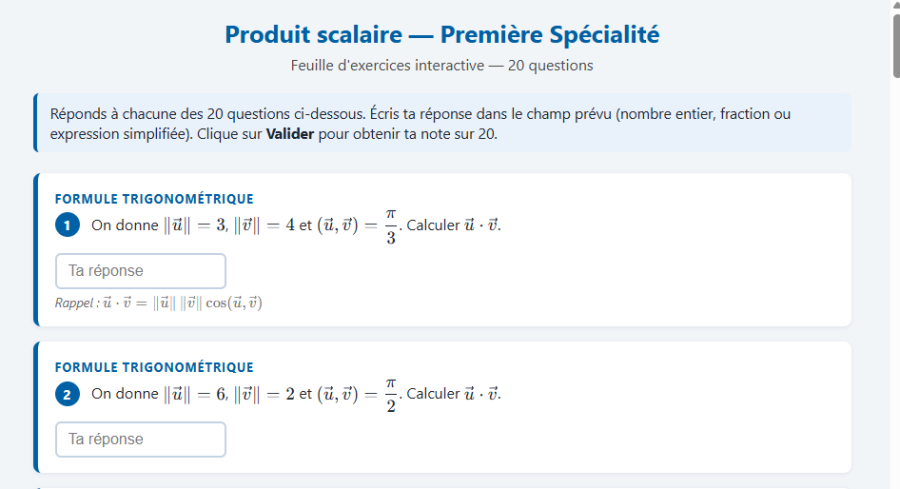Click the blue instruction box text
The height and width of the screenshot is (489, 900).
(x=420, y=124)
